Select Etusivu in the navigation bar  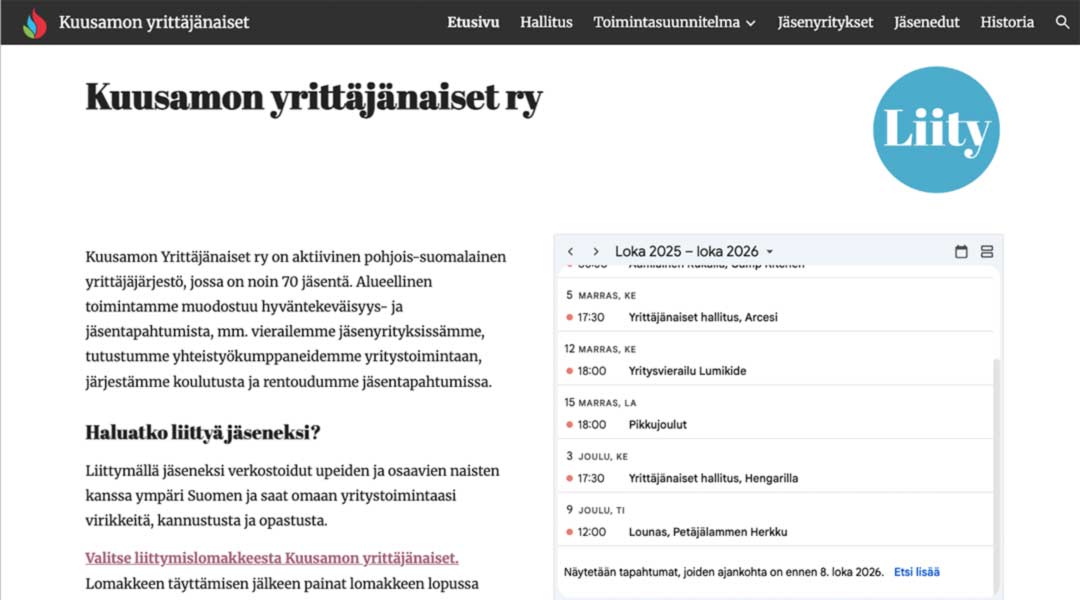(x=473, y=21)
